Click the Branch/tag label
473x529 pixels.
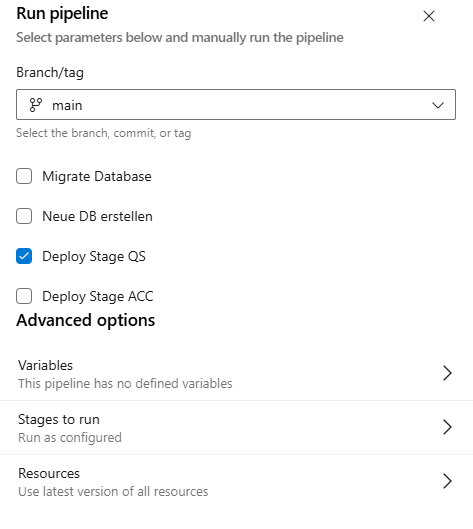(50, 73)
